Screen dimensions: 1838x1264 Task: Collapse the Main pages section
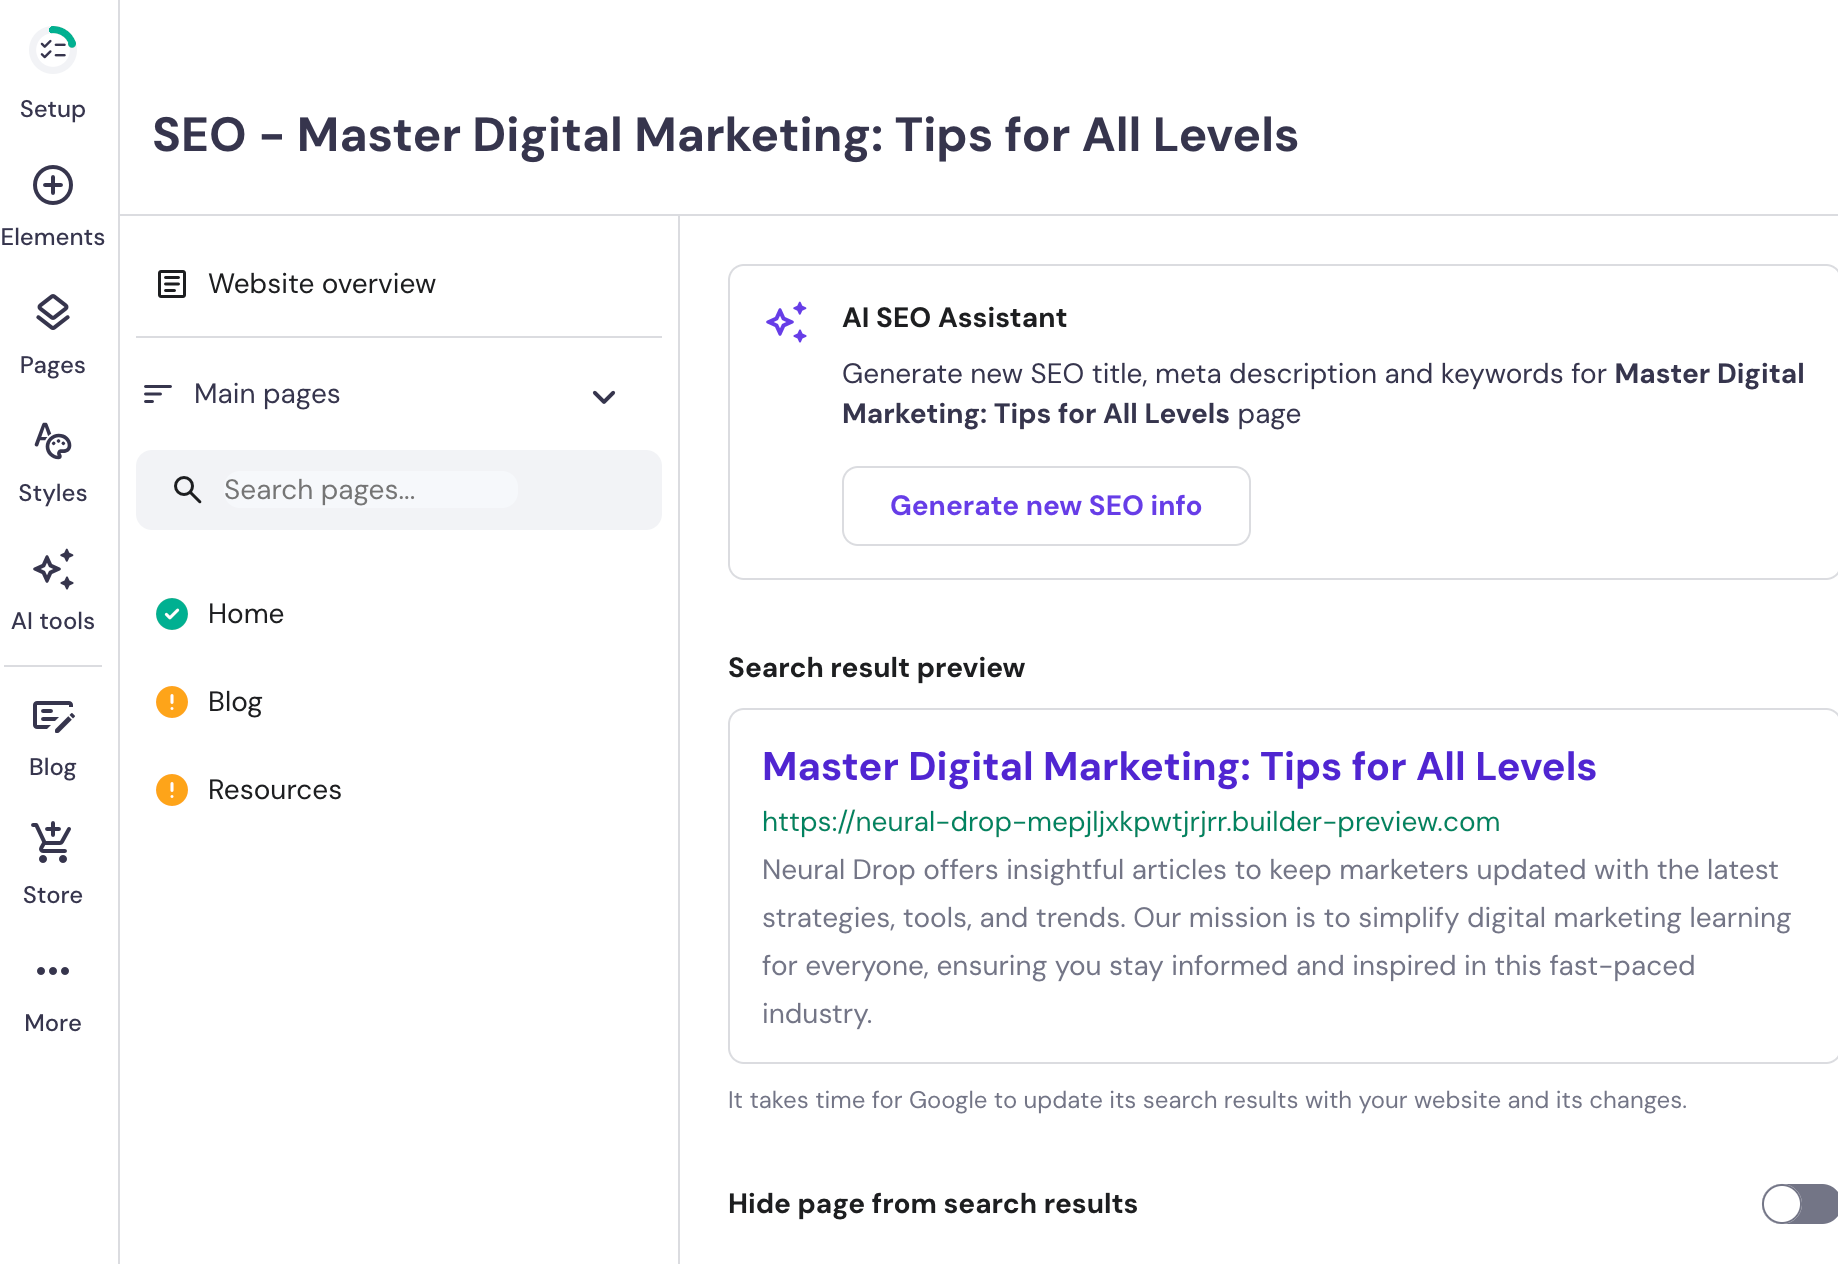[x=604, y=396]
